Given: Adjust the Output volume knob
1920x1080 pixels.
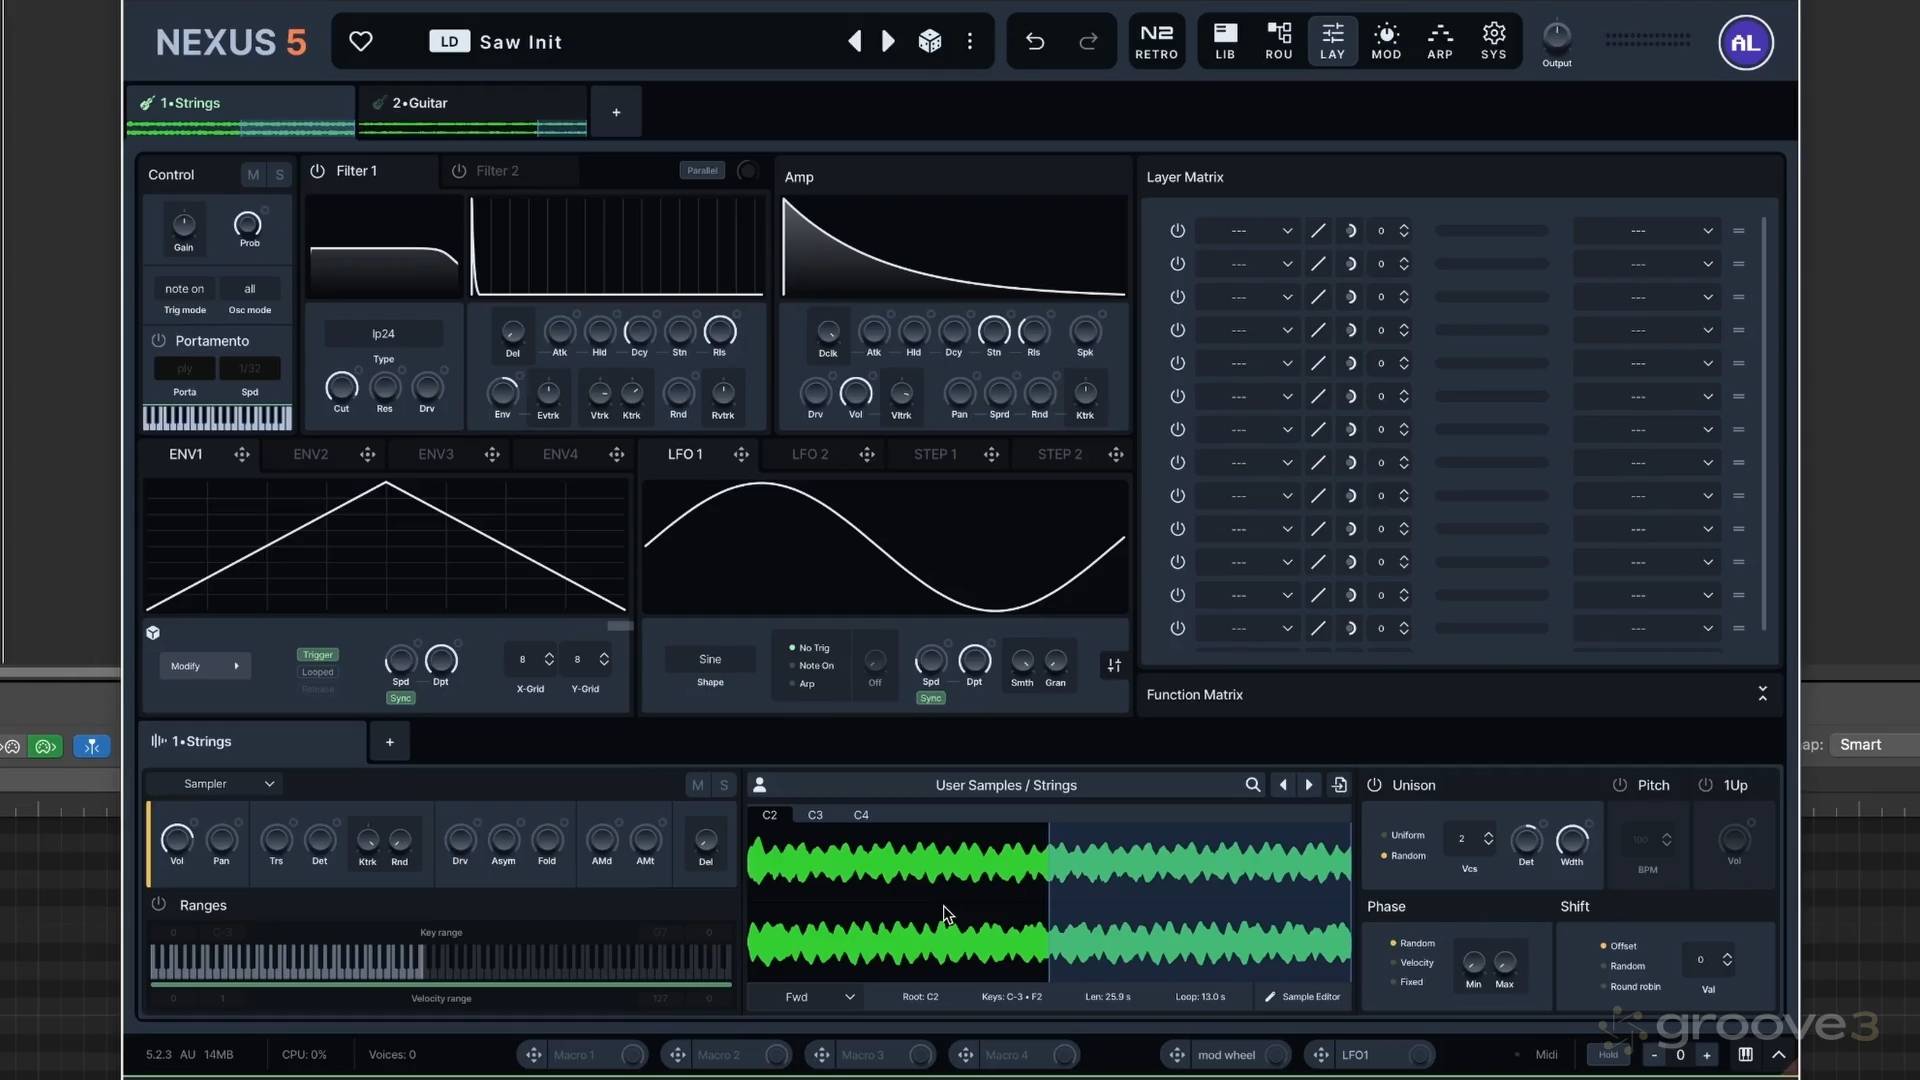Looking at the screenshot, I should [x=1557, y=37].
